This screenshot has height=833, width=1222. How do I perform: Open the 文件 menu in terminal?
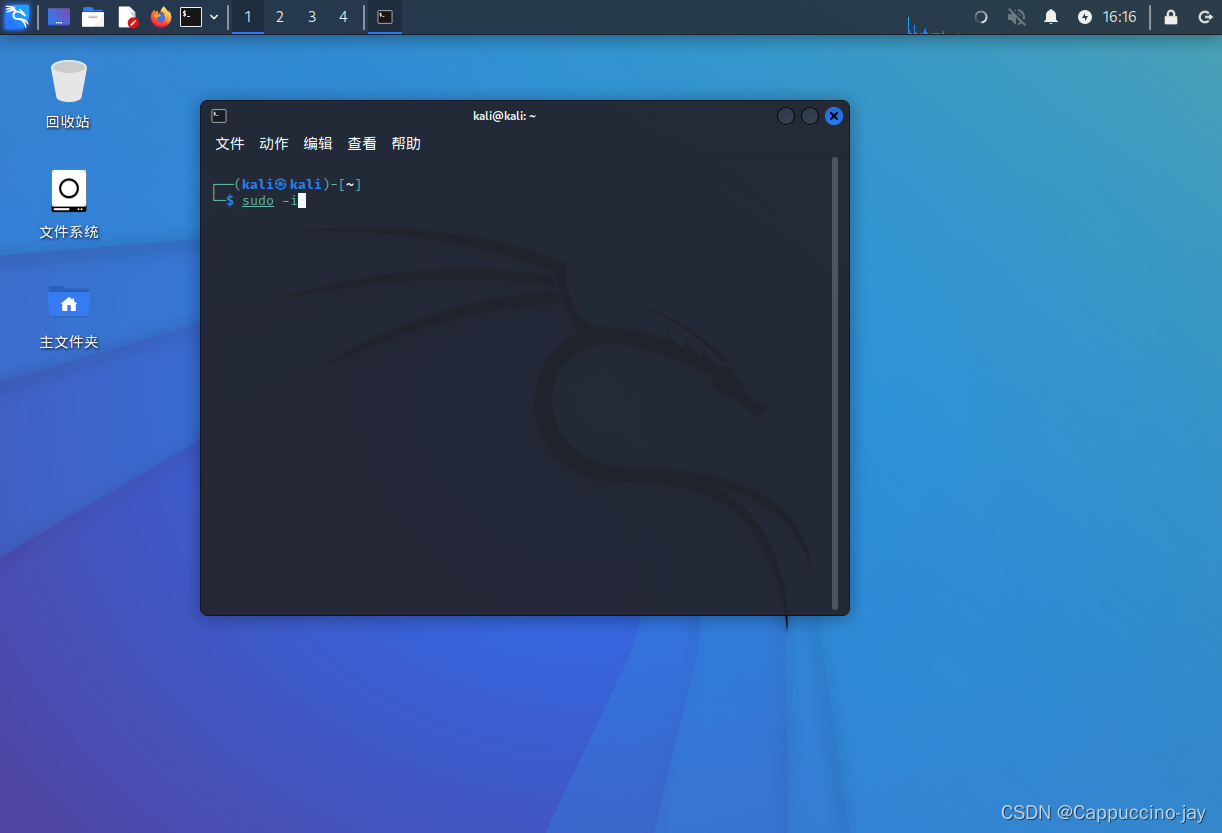point(230,144)
